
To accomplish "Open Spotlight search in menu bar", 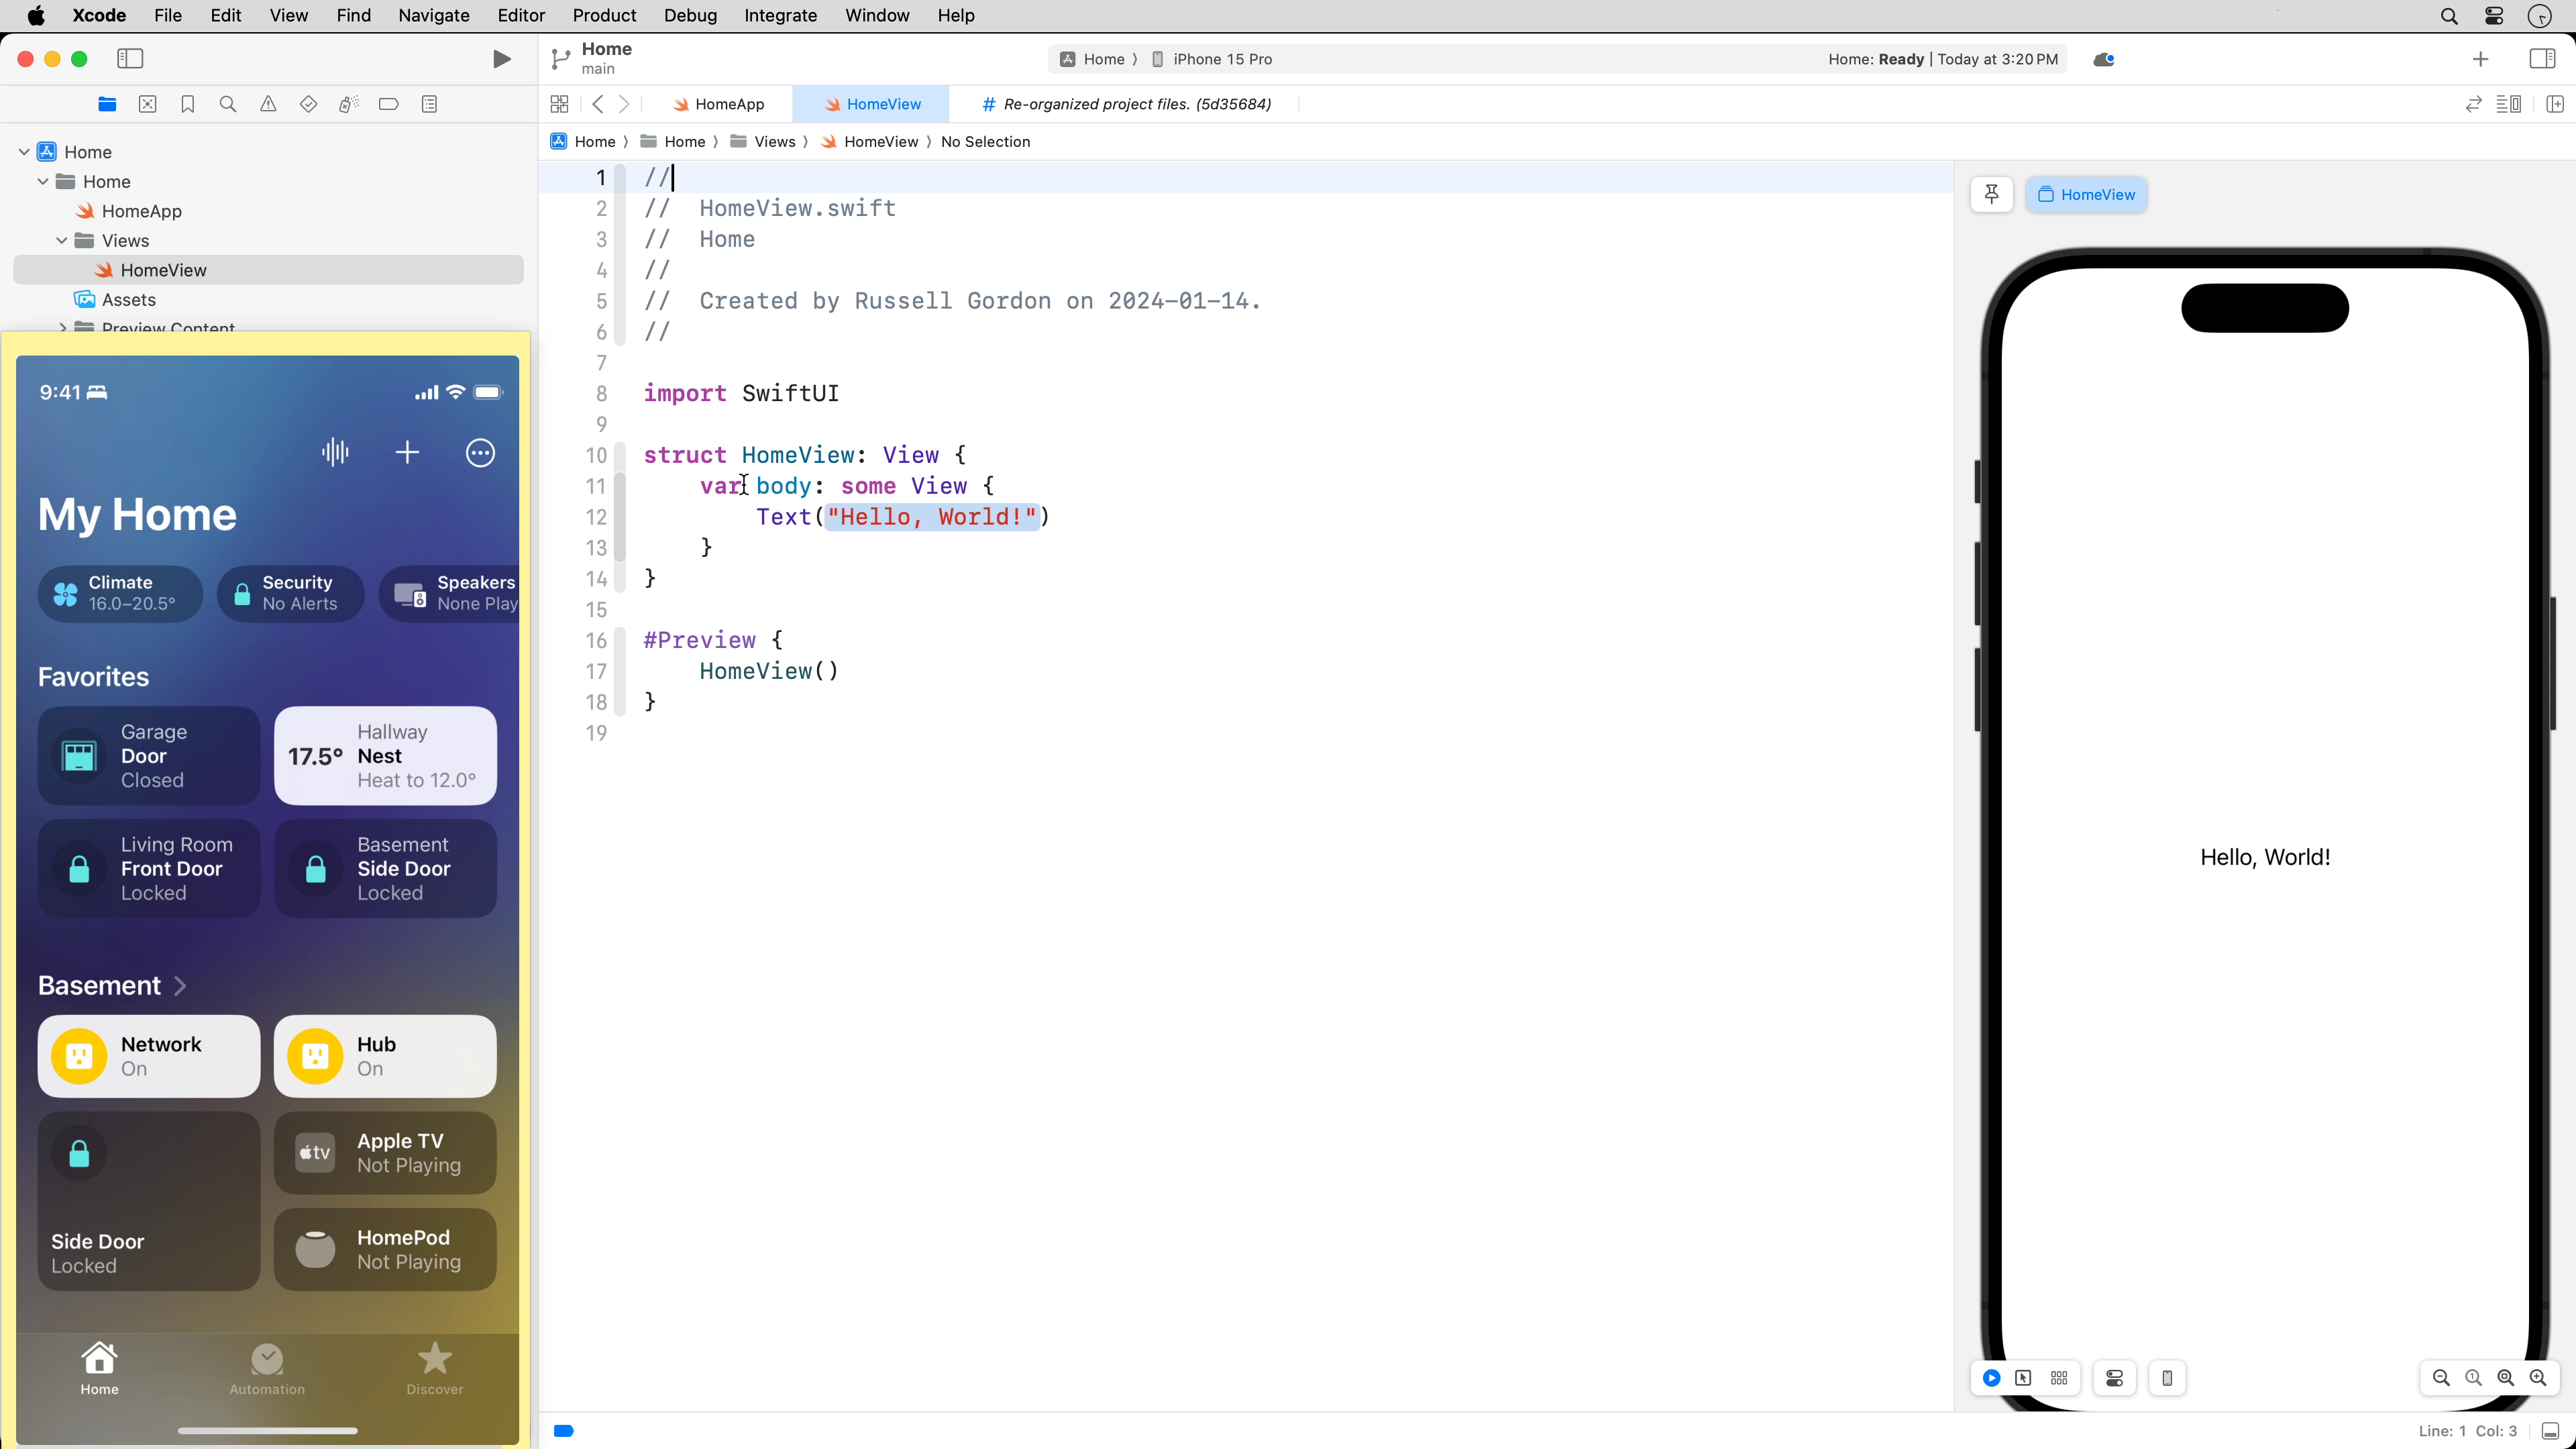I will coord(2449,15).
